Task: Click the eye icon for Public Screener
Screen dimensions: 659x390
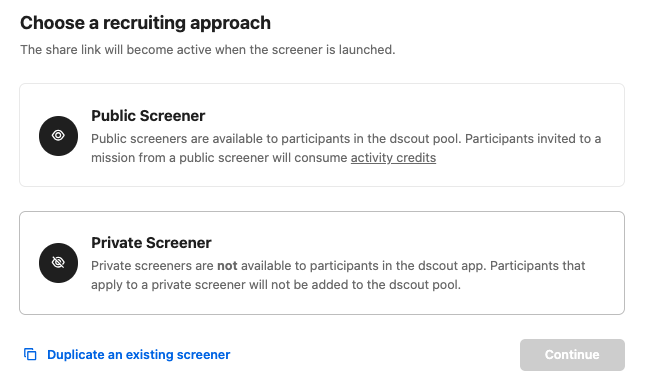Action: tap(58, 136)
